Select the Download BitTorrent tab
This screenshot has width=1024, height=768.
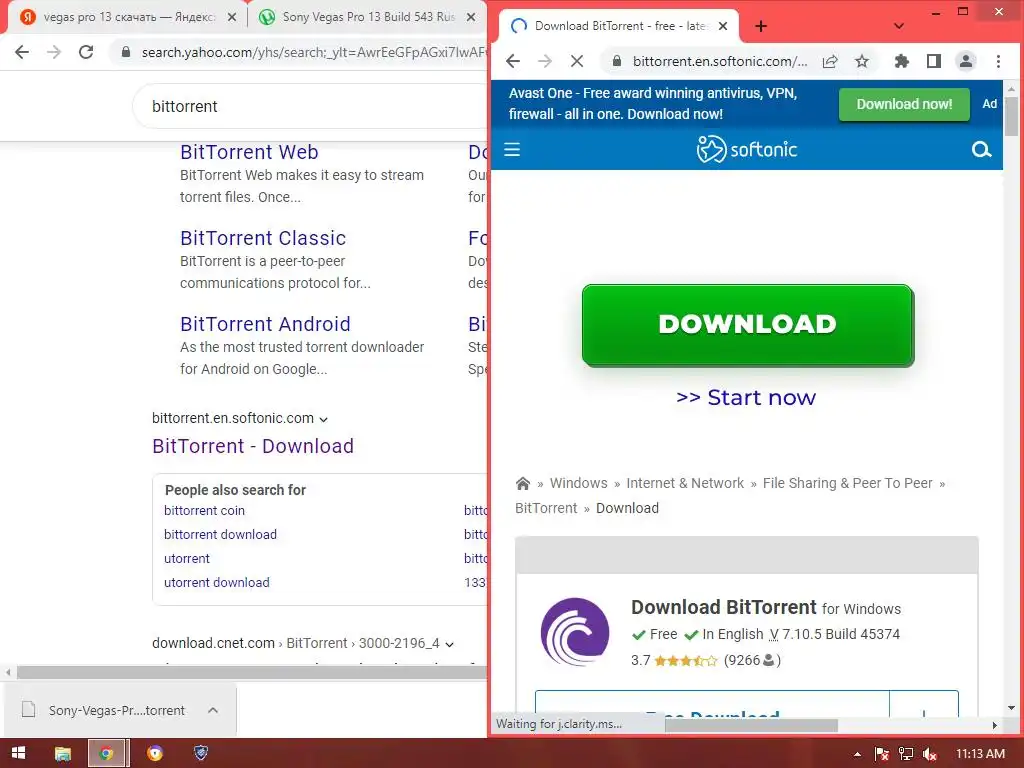(617, 26)
